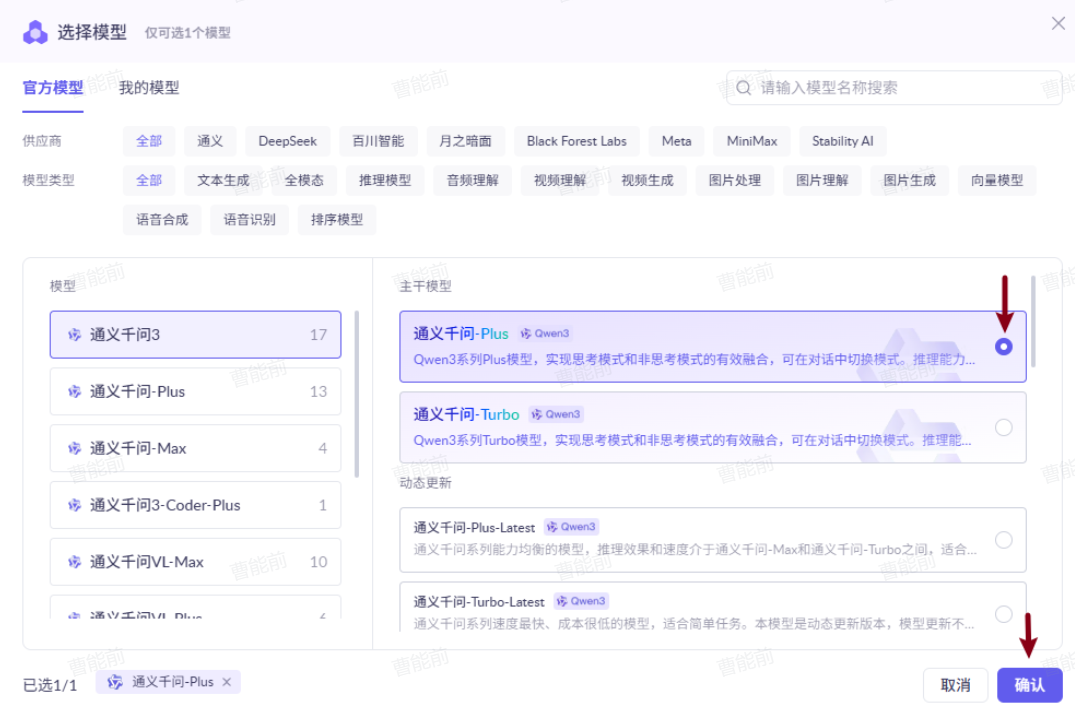Click the Qwen icon in 通义千问3-Coder-Plus row
The image size is (1075, 723).
74,505
